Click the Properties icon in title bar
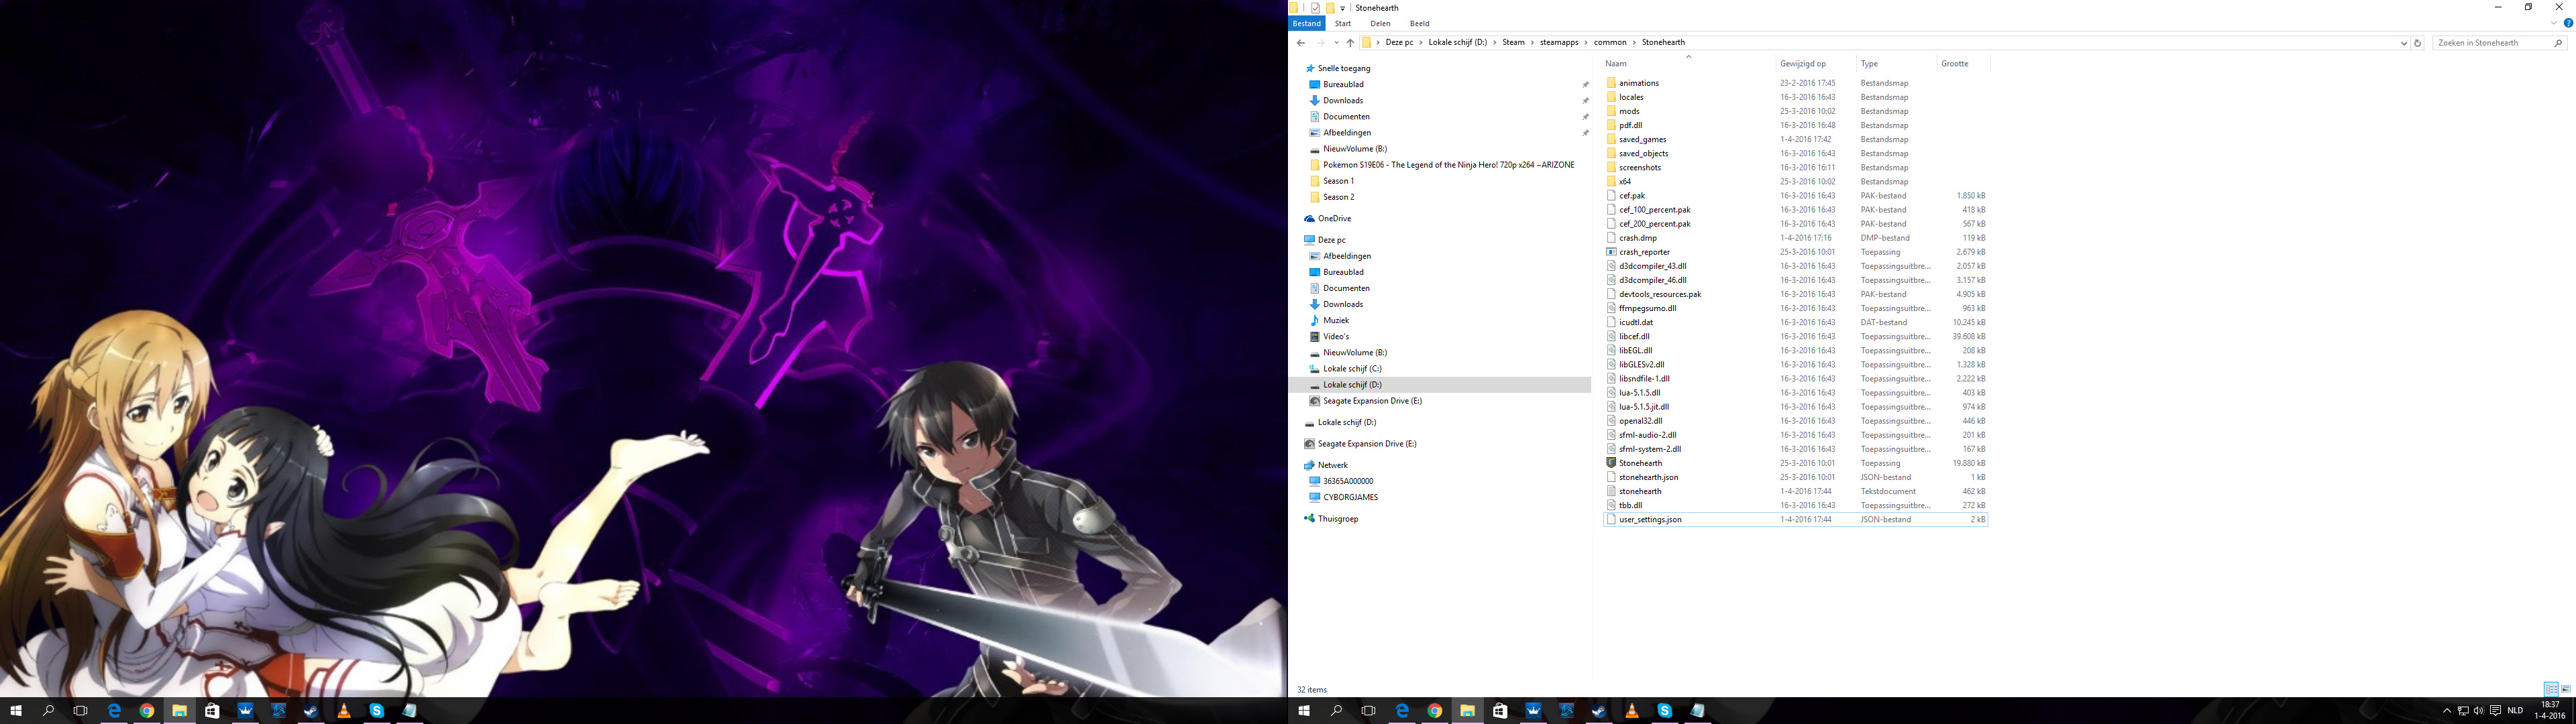The image size is (2576, 724). pos(1315,8)
